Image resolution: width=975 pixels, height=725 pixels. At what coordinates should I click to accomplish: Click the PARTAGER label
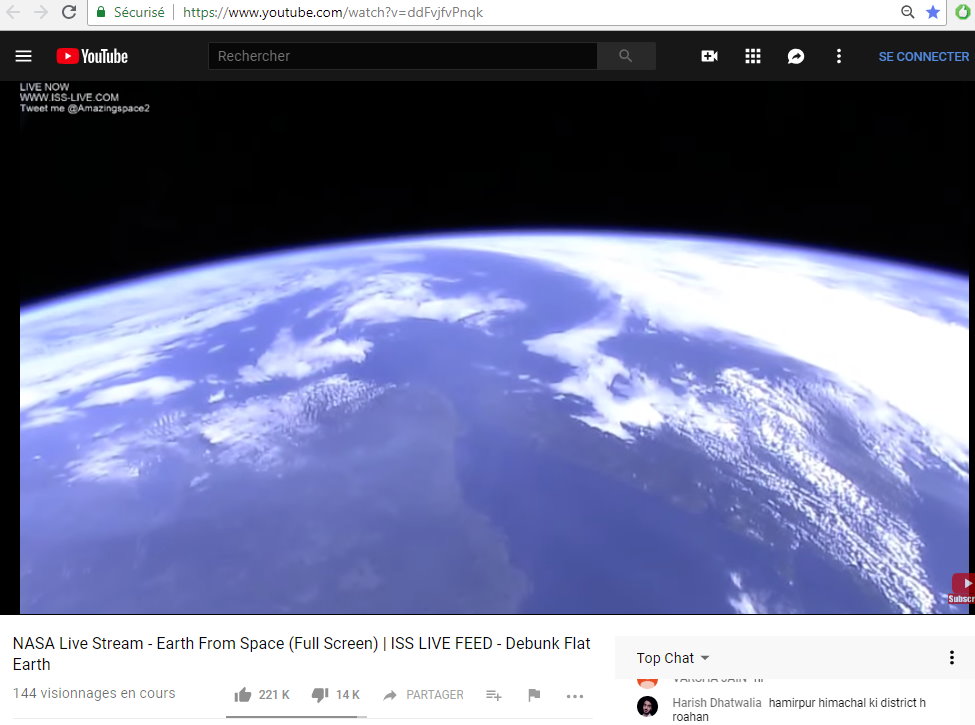coord(435,695)
